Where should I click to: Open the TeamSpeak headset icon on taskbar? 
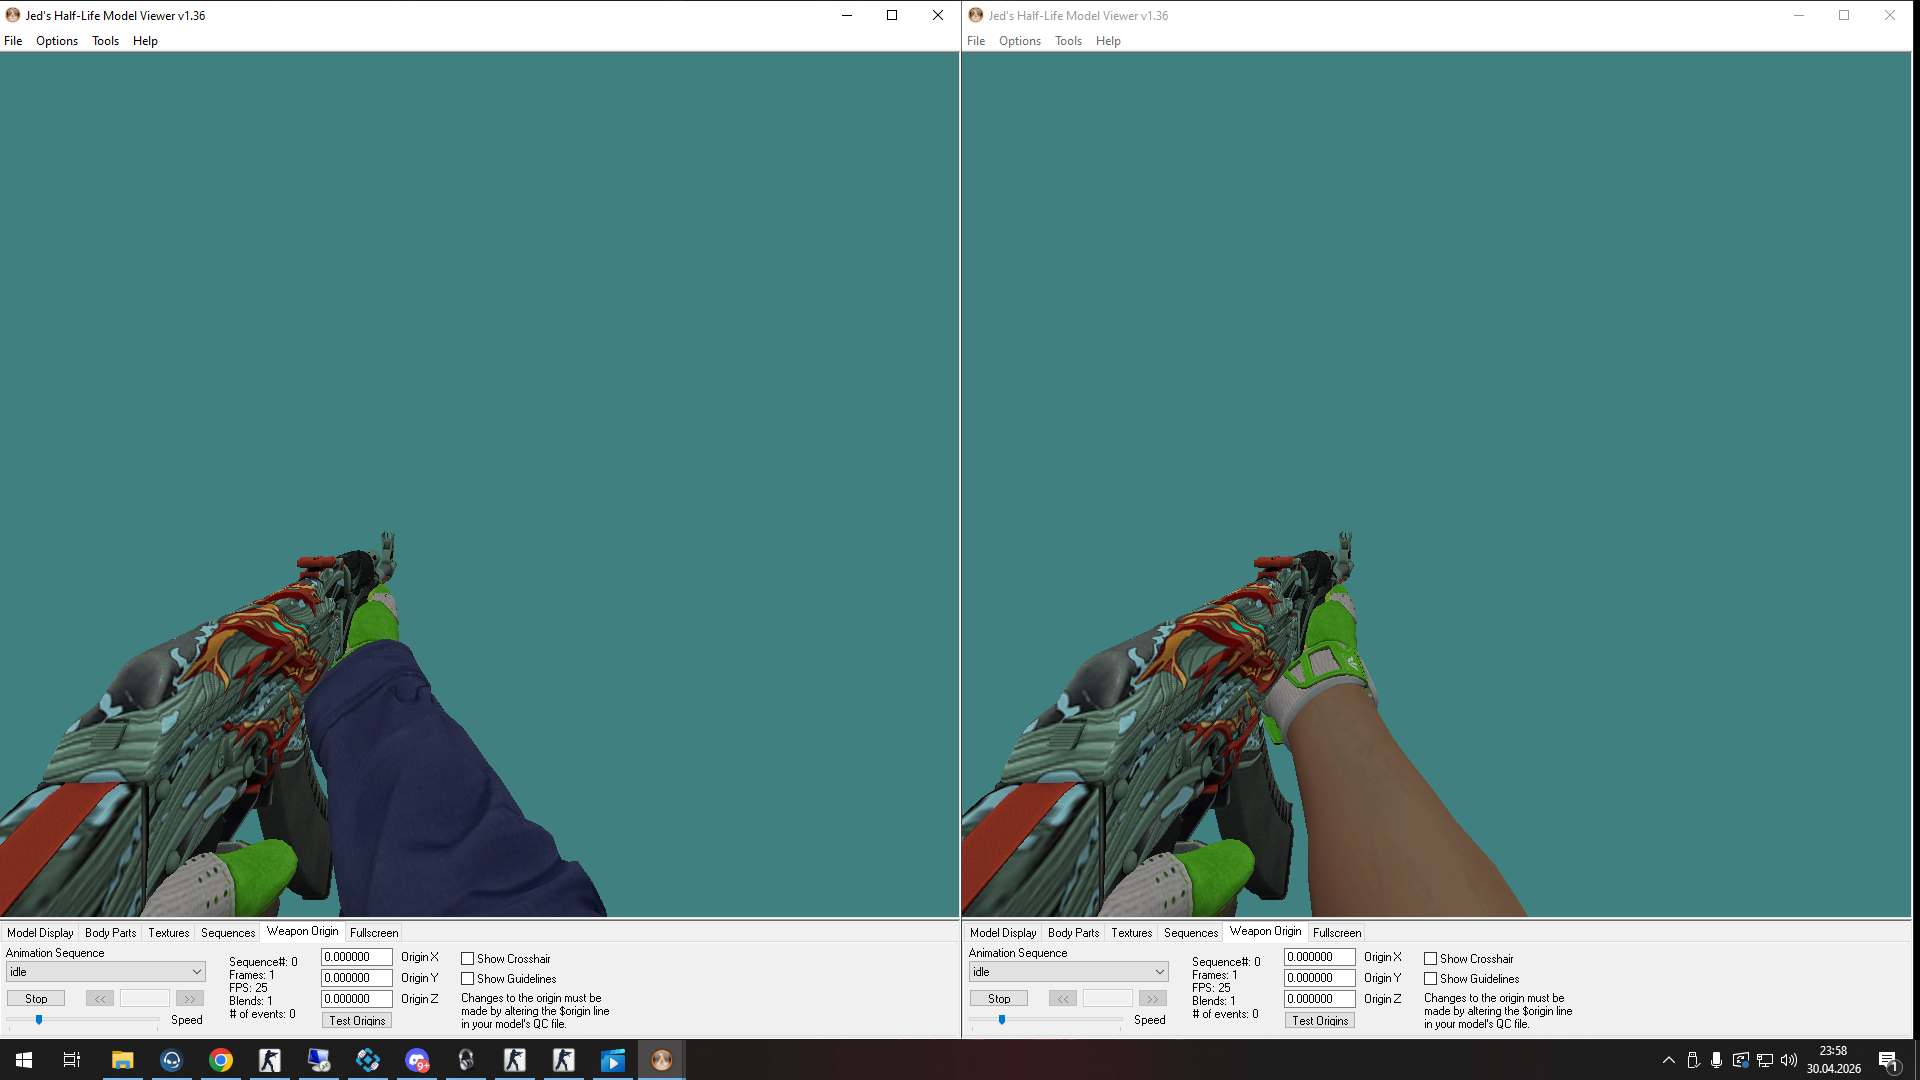(171, 1060)
